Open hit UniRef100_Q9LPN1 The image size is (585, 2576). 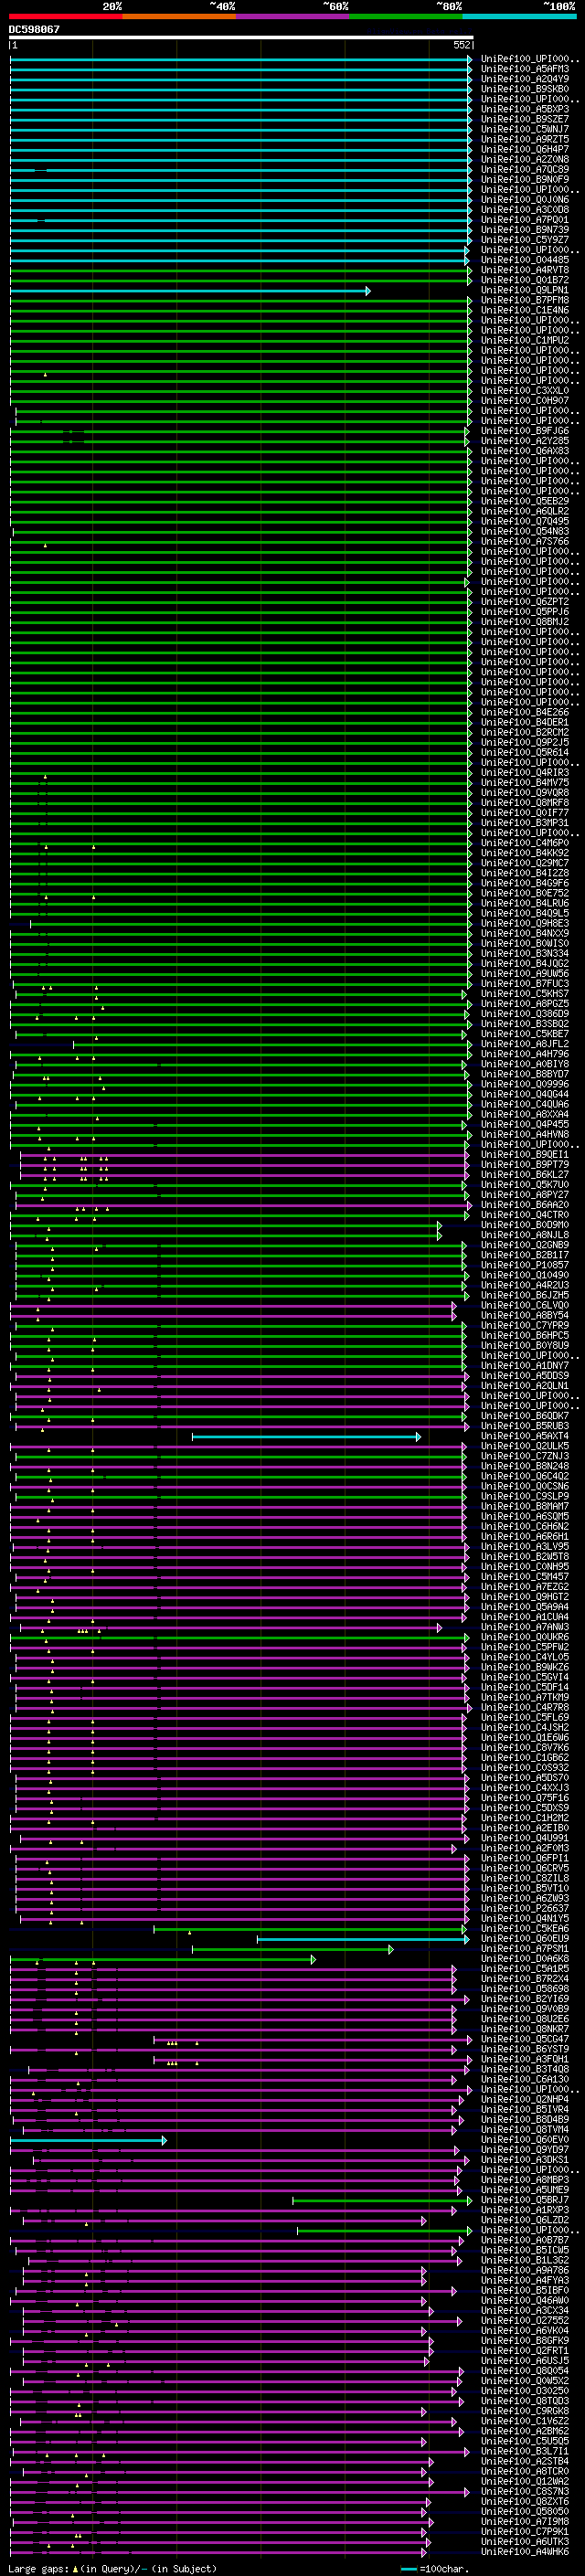[x=525, y=291]
